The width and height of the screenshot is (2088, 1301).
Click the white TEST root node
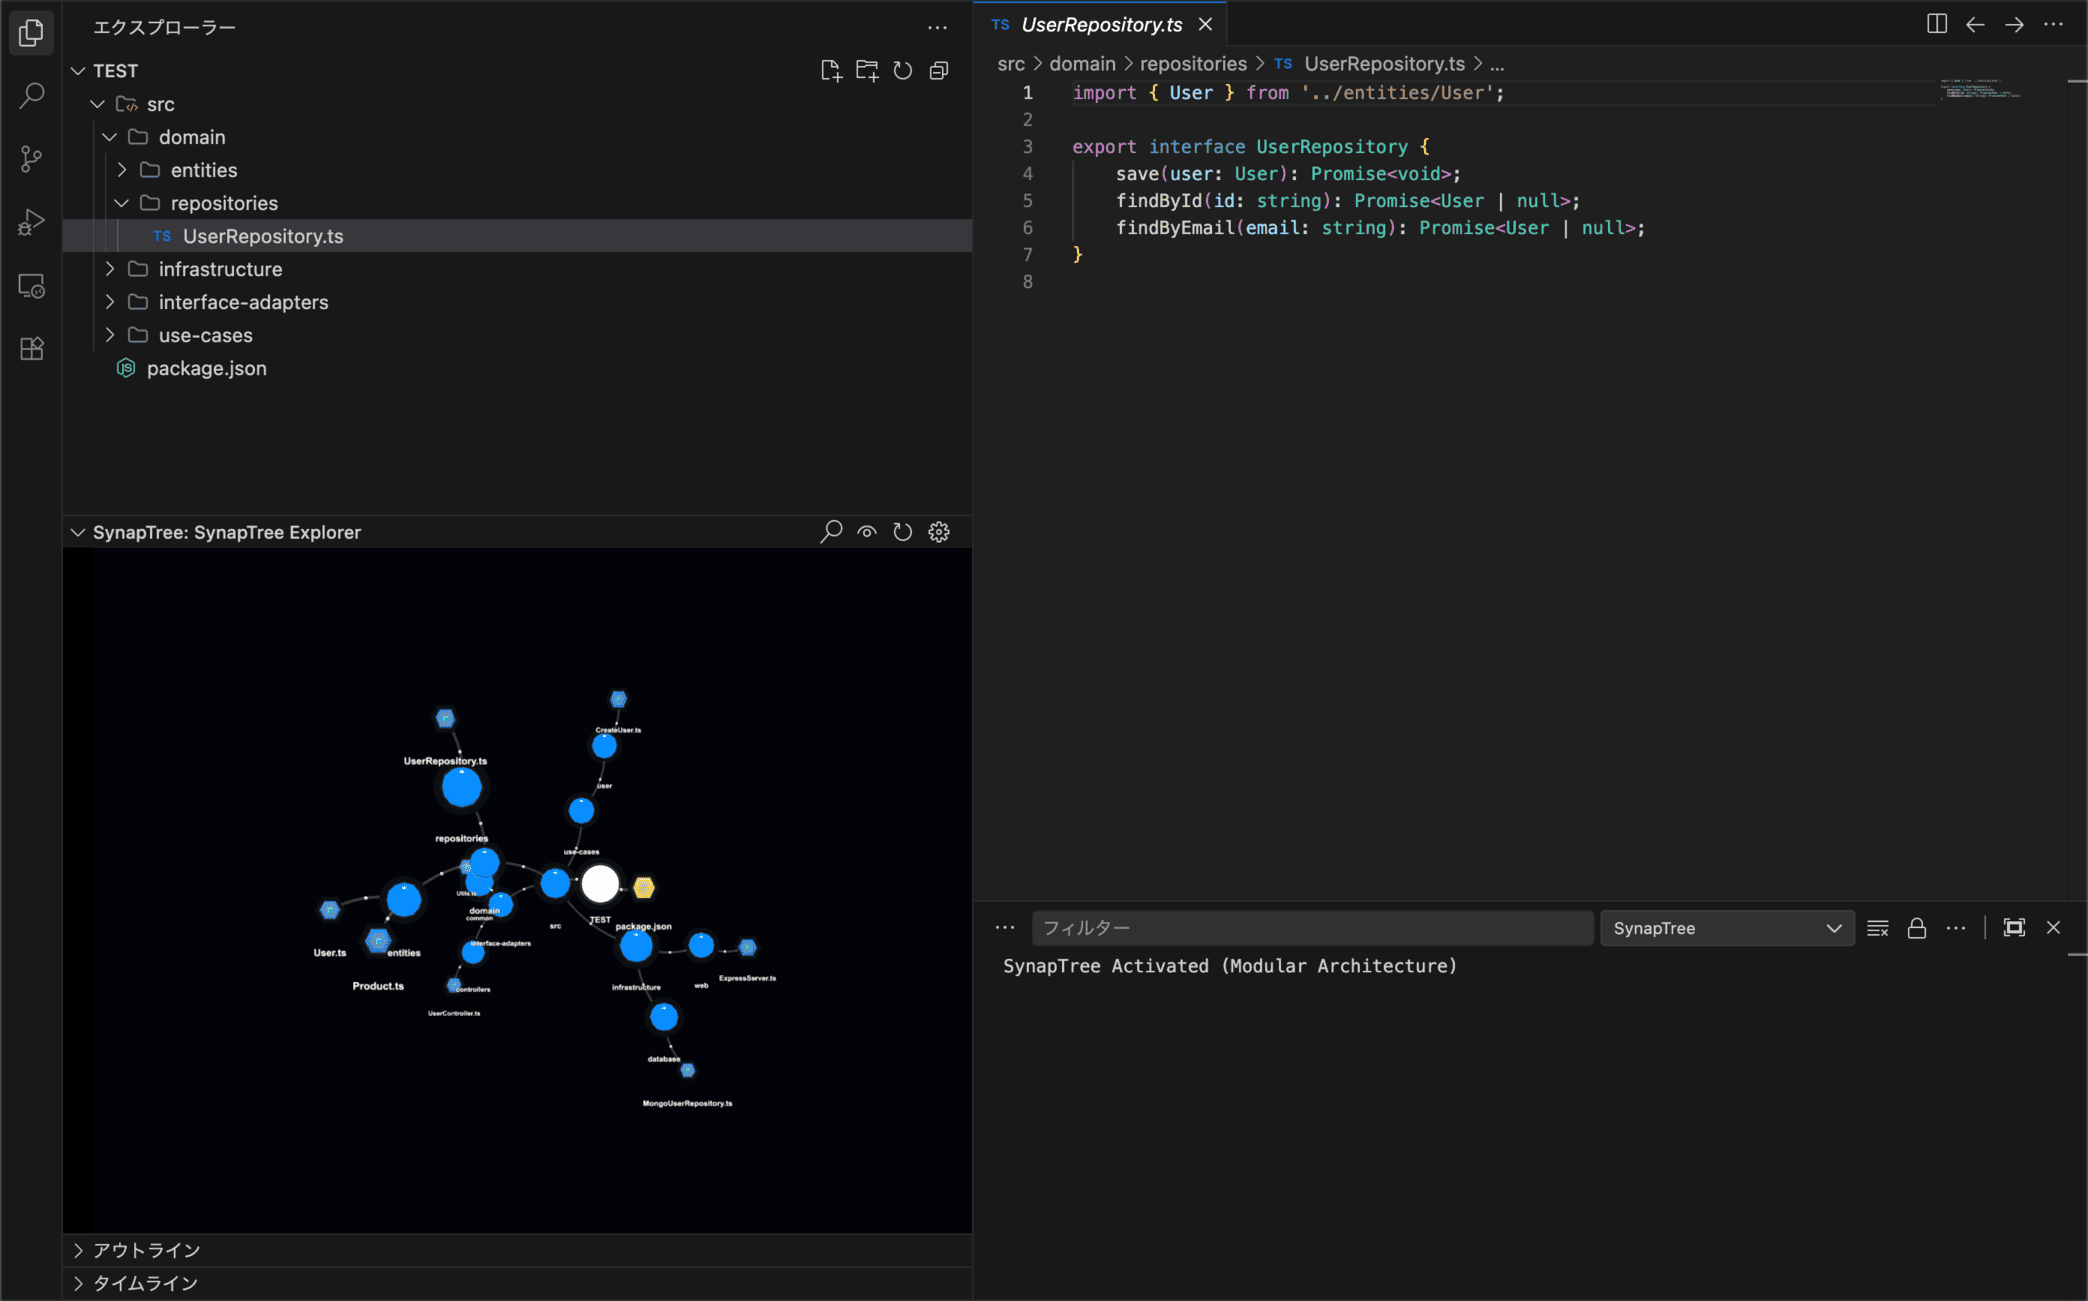pyautogui.click(x=600, y=884)
